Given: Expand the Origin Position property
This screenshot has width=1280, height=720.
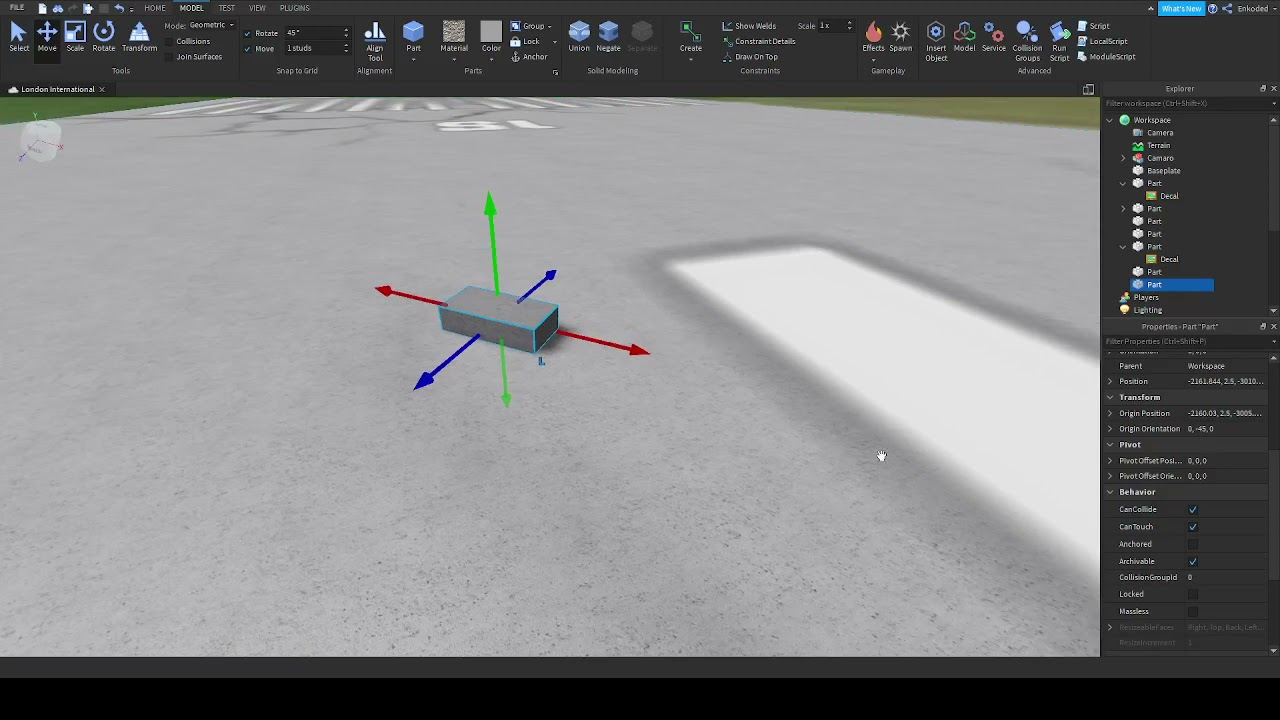Looking at the screenshot, I should pos(1110,413).
